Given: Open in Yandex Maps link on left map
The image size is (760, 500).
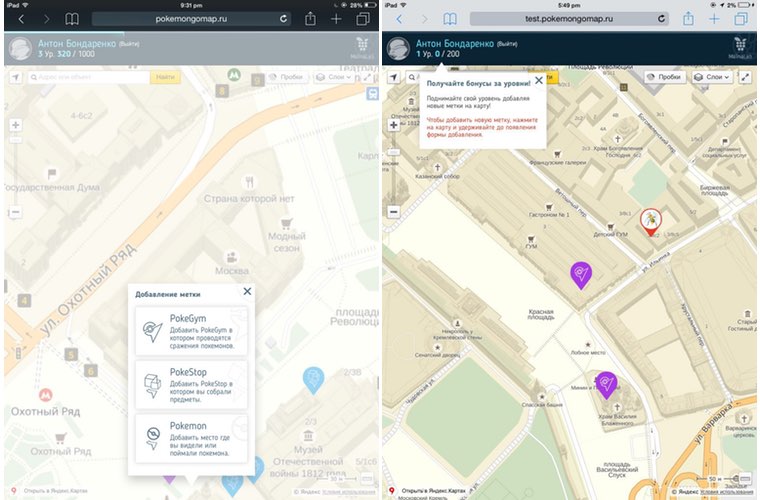Looking at the screenshot, I should pyautogui.click(x=55, y=491).
